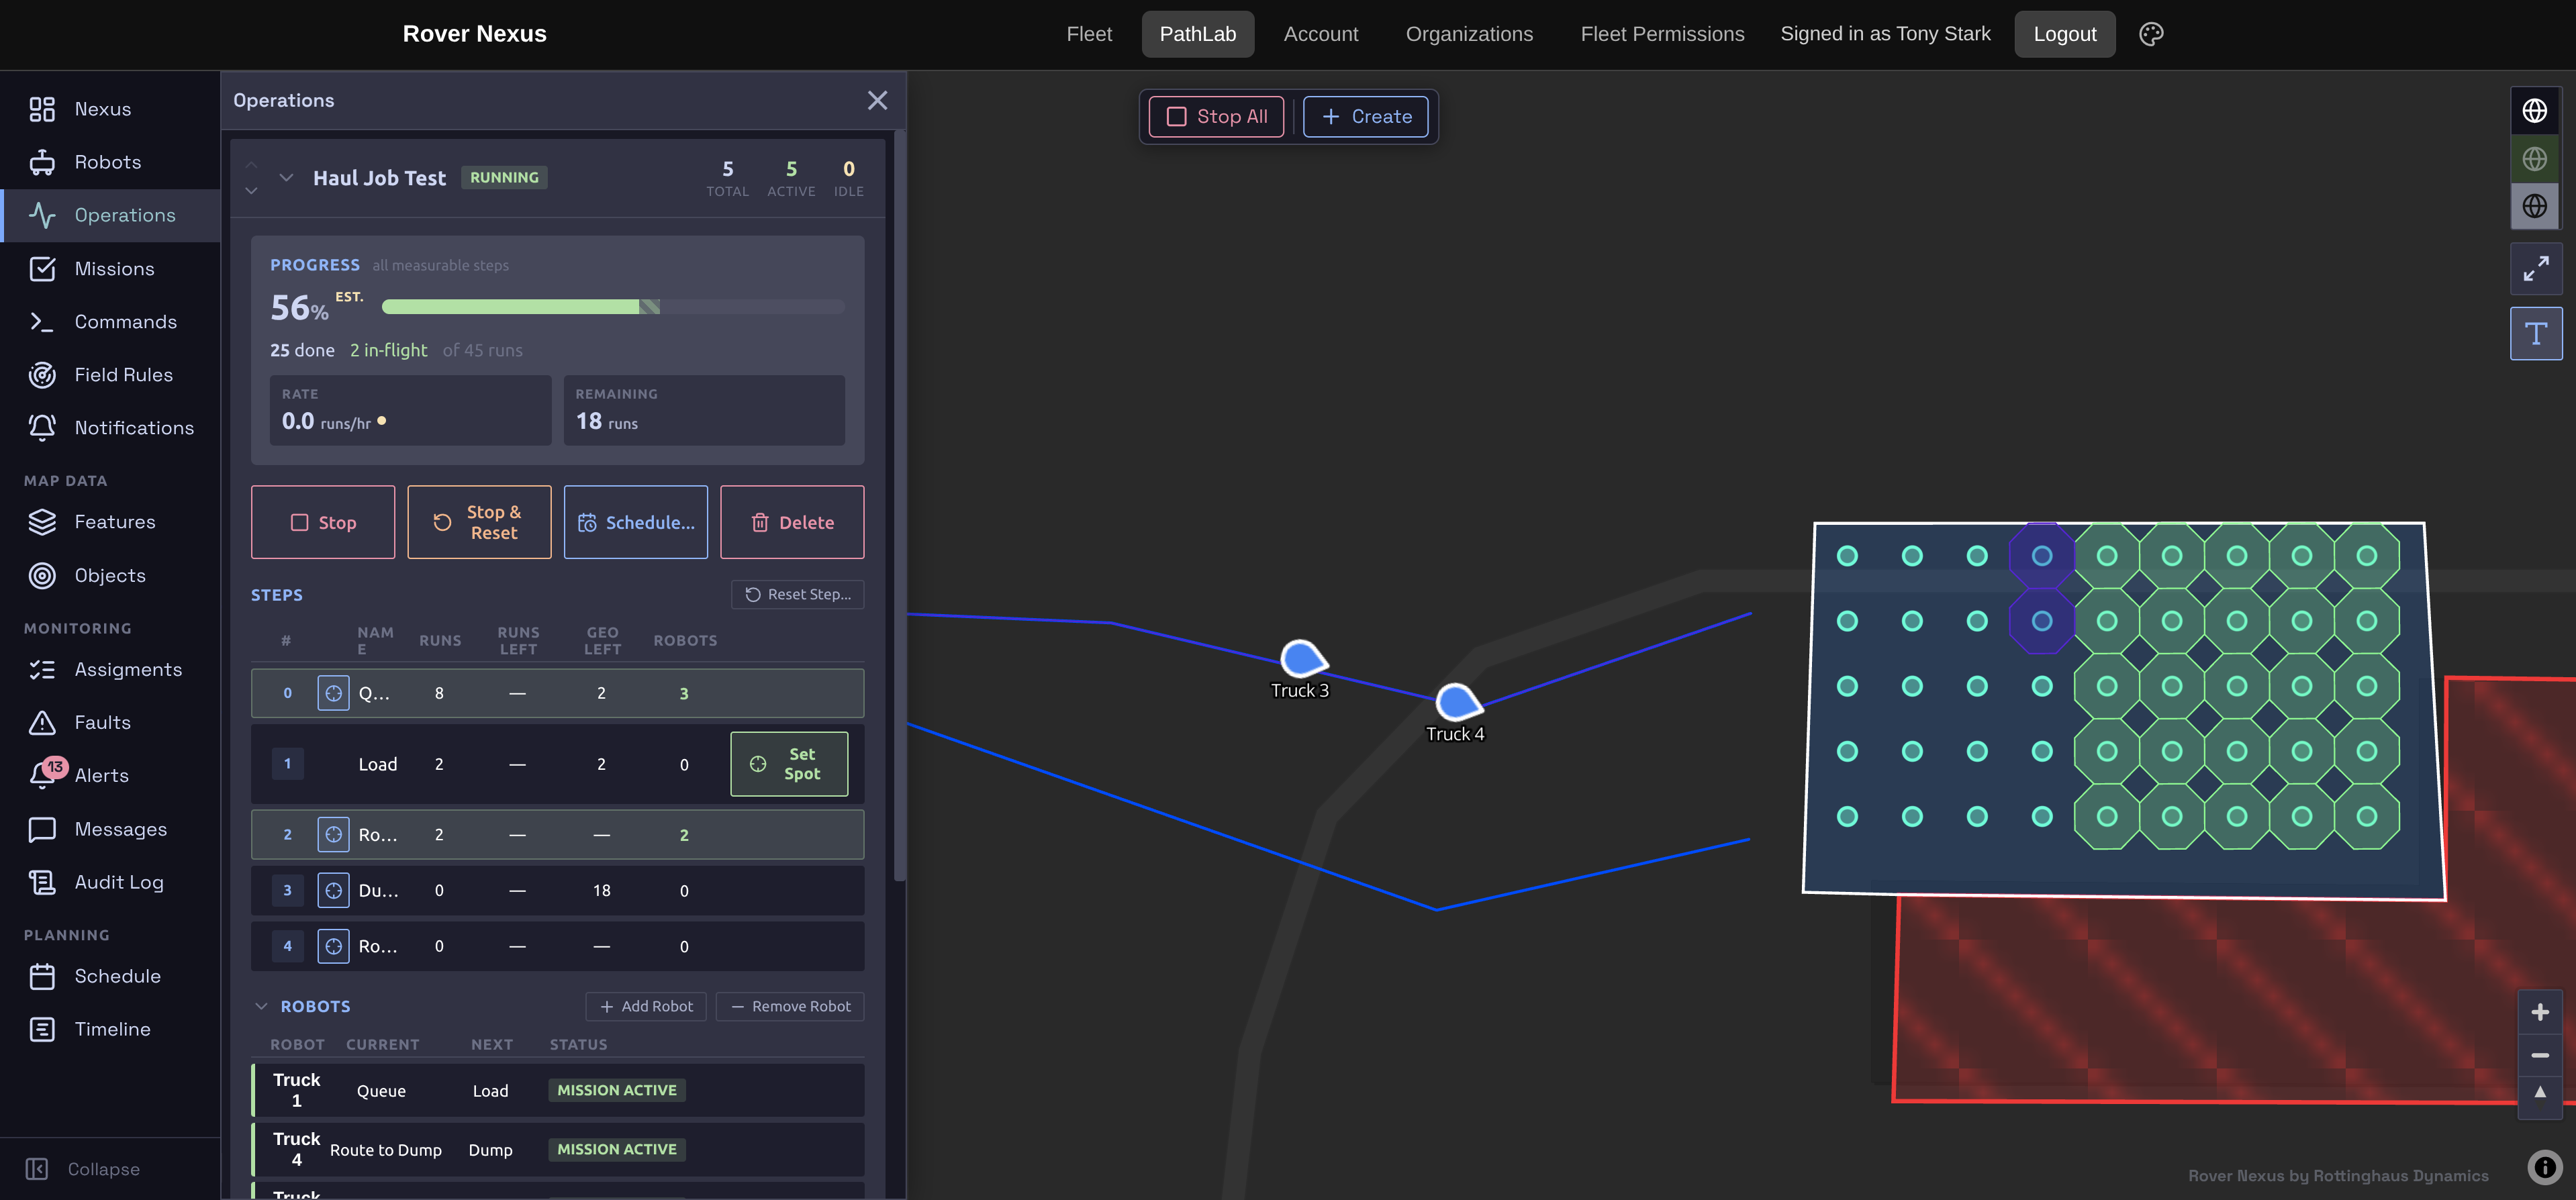This screenshot has height=1200, width=2576.
Task: Click Add Robot
Action: tap(646, 1006)
